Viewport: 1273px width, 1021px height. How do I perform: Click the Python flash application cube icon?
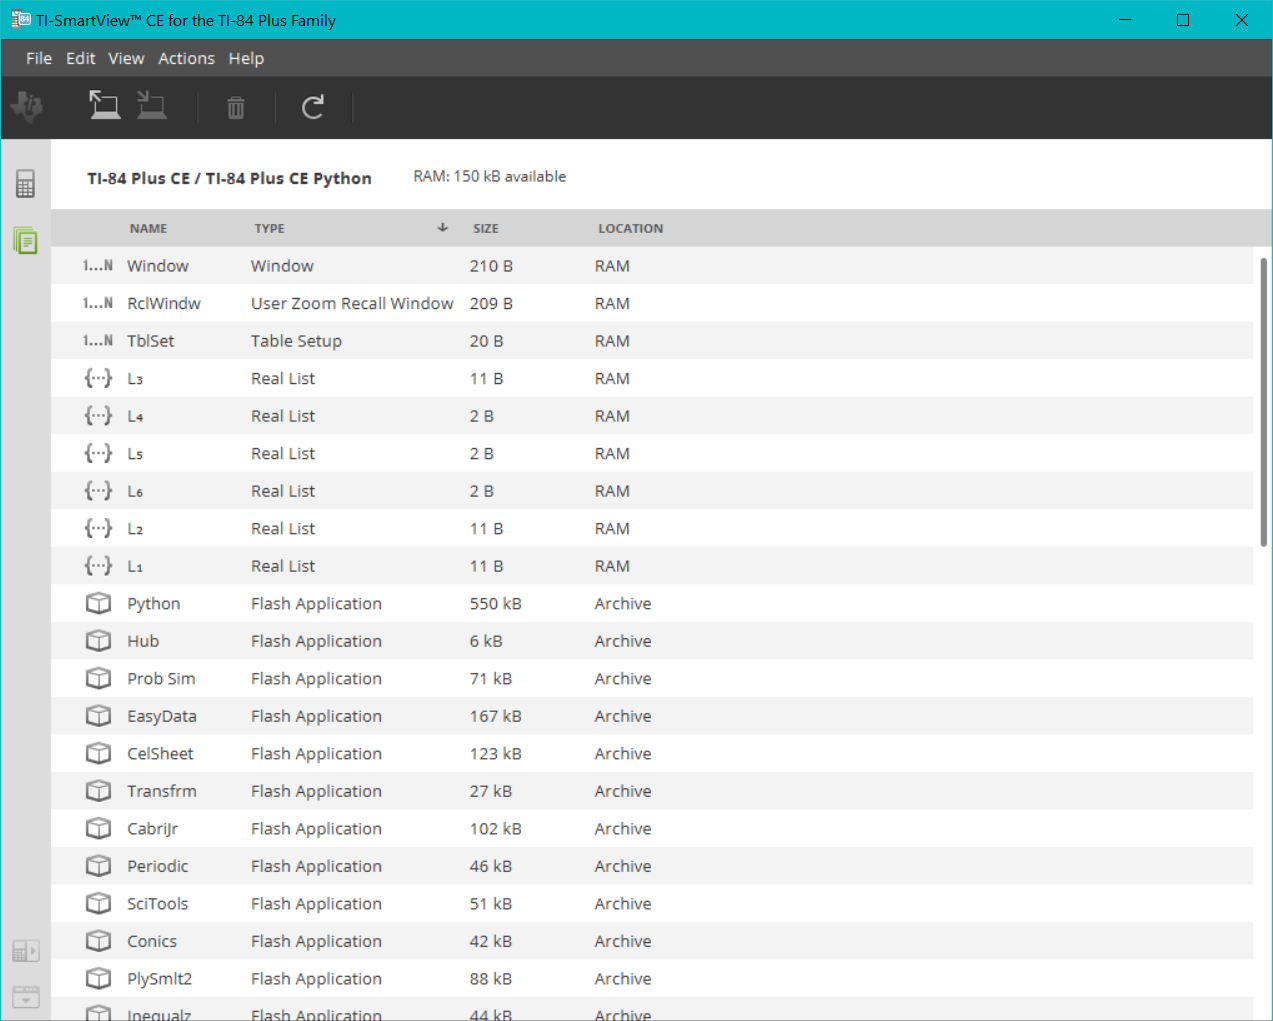pyautogui.click(x=98, y=604)
